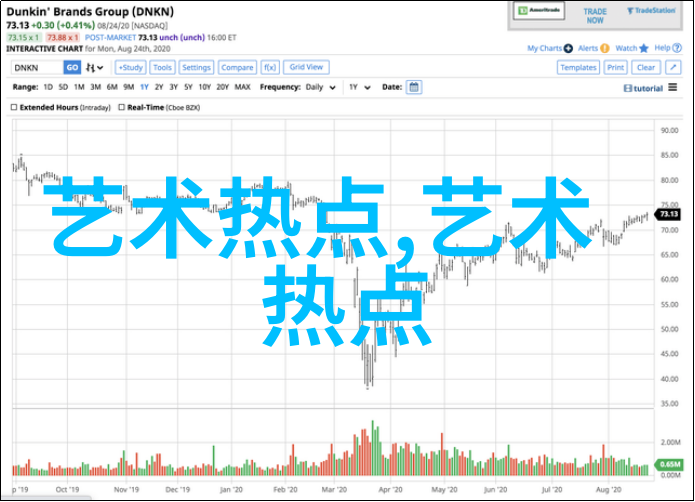Select the 5Y range

pyautogui.click(x=188, y=87)
